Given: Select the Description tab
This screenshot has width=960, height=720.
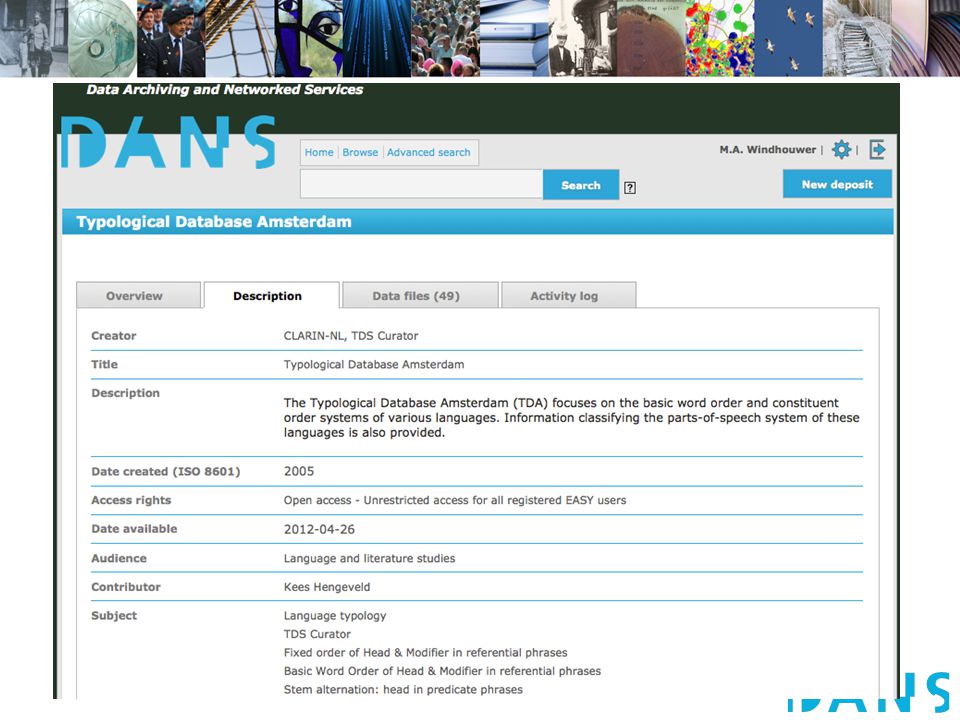Looking at the screenshot, I should pos(271,296).
